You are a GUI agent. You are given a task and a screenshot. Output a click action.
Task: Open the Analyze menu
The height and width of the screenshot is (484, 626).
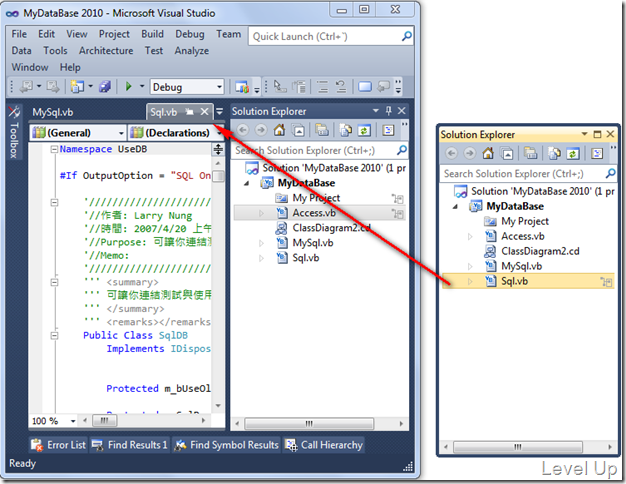point(192,51)
